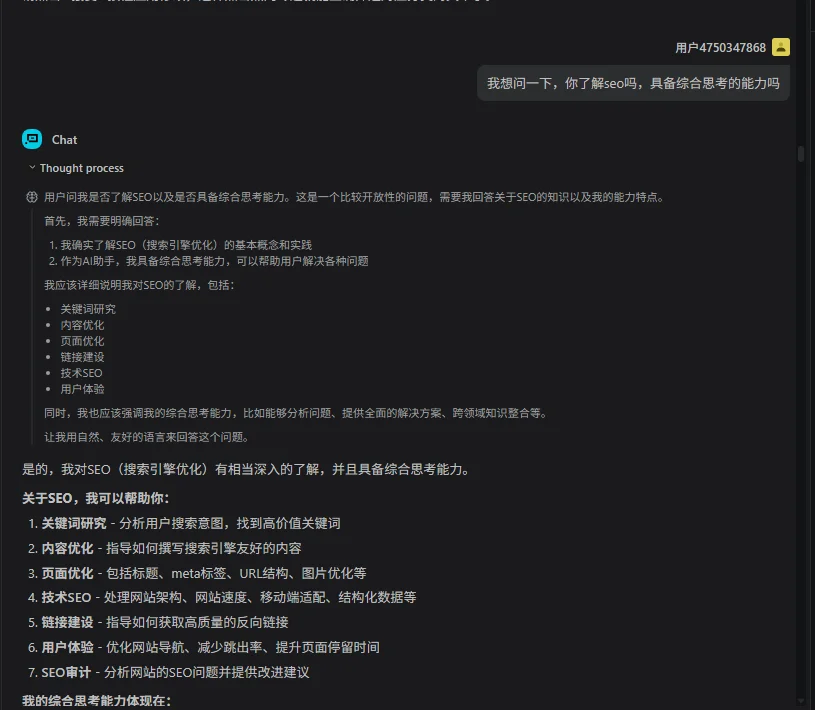Click the Thought process label
Image resolution: width=815 pixels, height=710 pixels.
coord(82,168)
